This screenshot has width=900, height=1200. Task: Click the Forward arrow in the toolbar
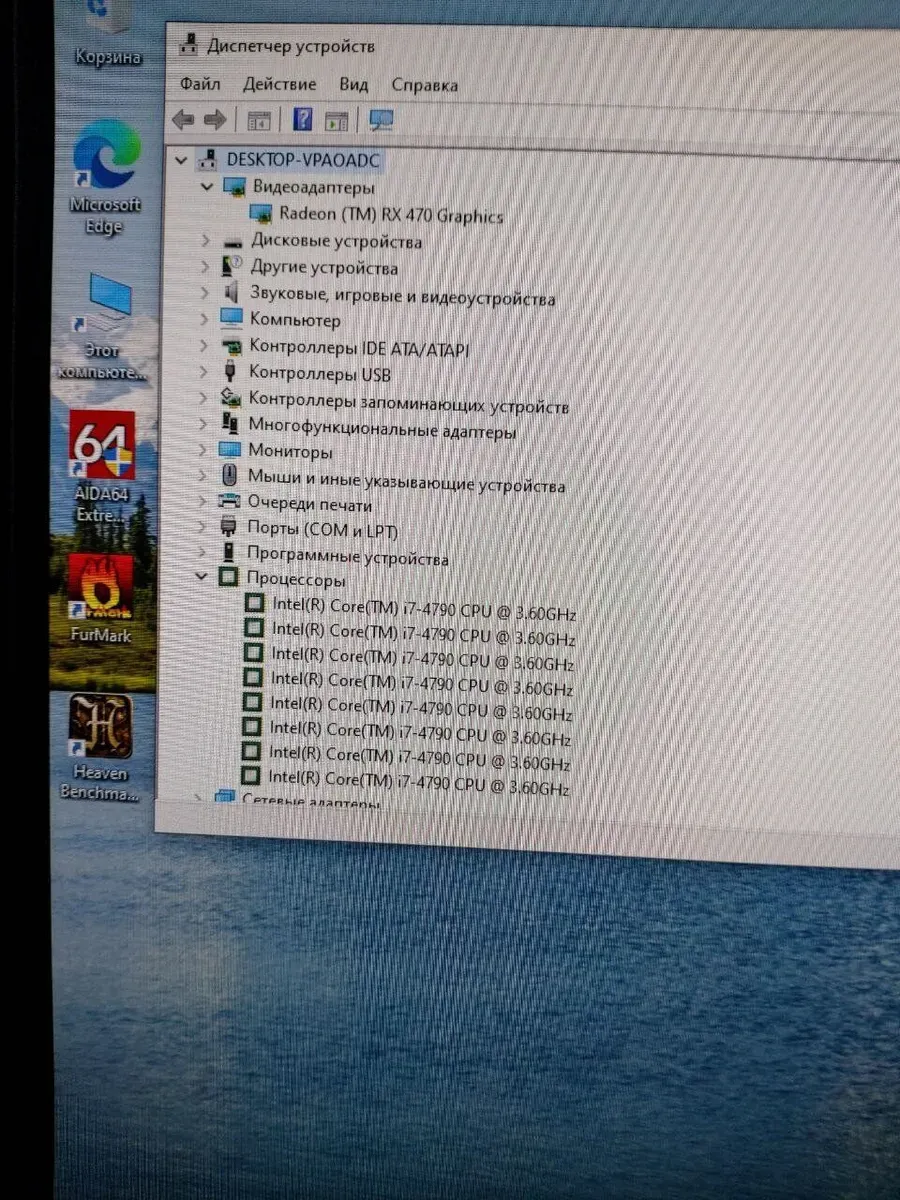point(215,120)
